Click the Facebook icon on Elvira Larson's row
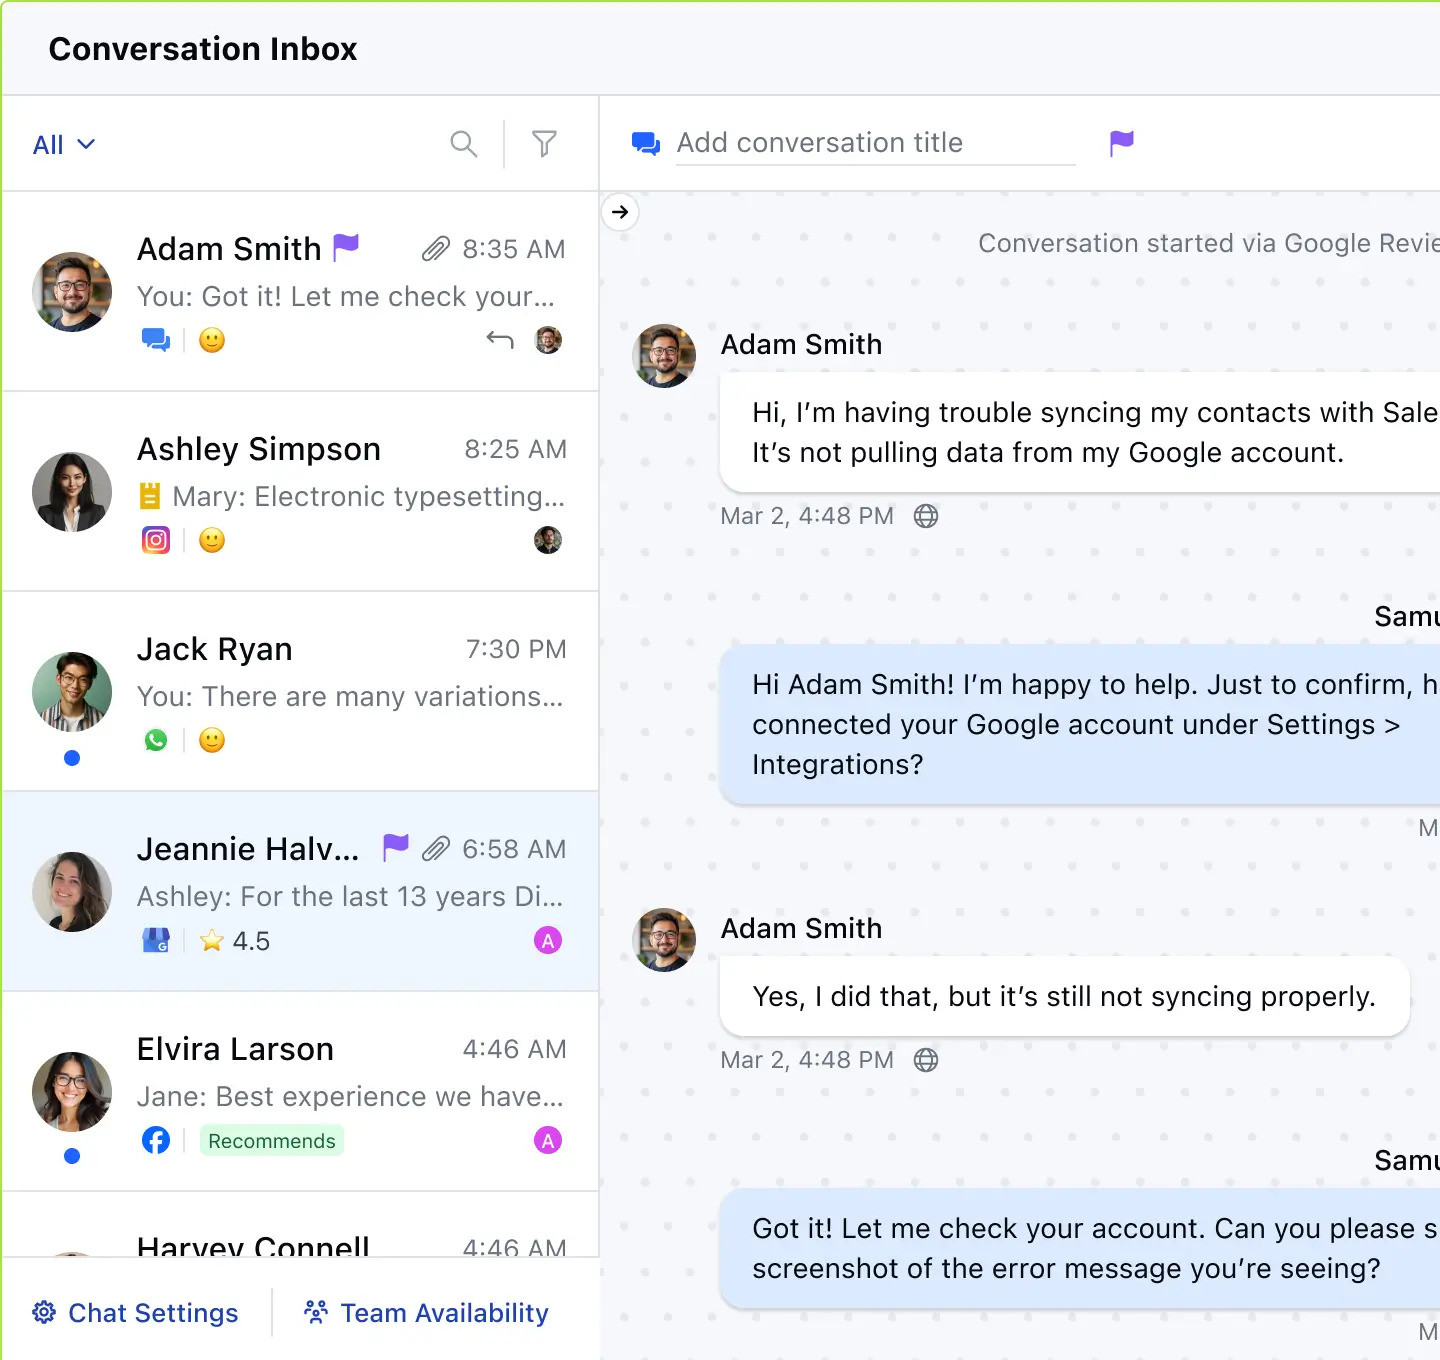Screen dimensions: 1440x1360 click(156, 1140)
